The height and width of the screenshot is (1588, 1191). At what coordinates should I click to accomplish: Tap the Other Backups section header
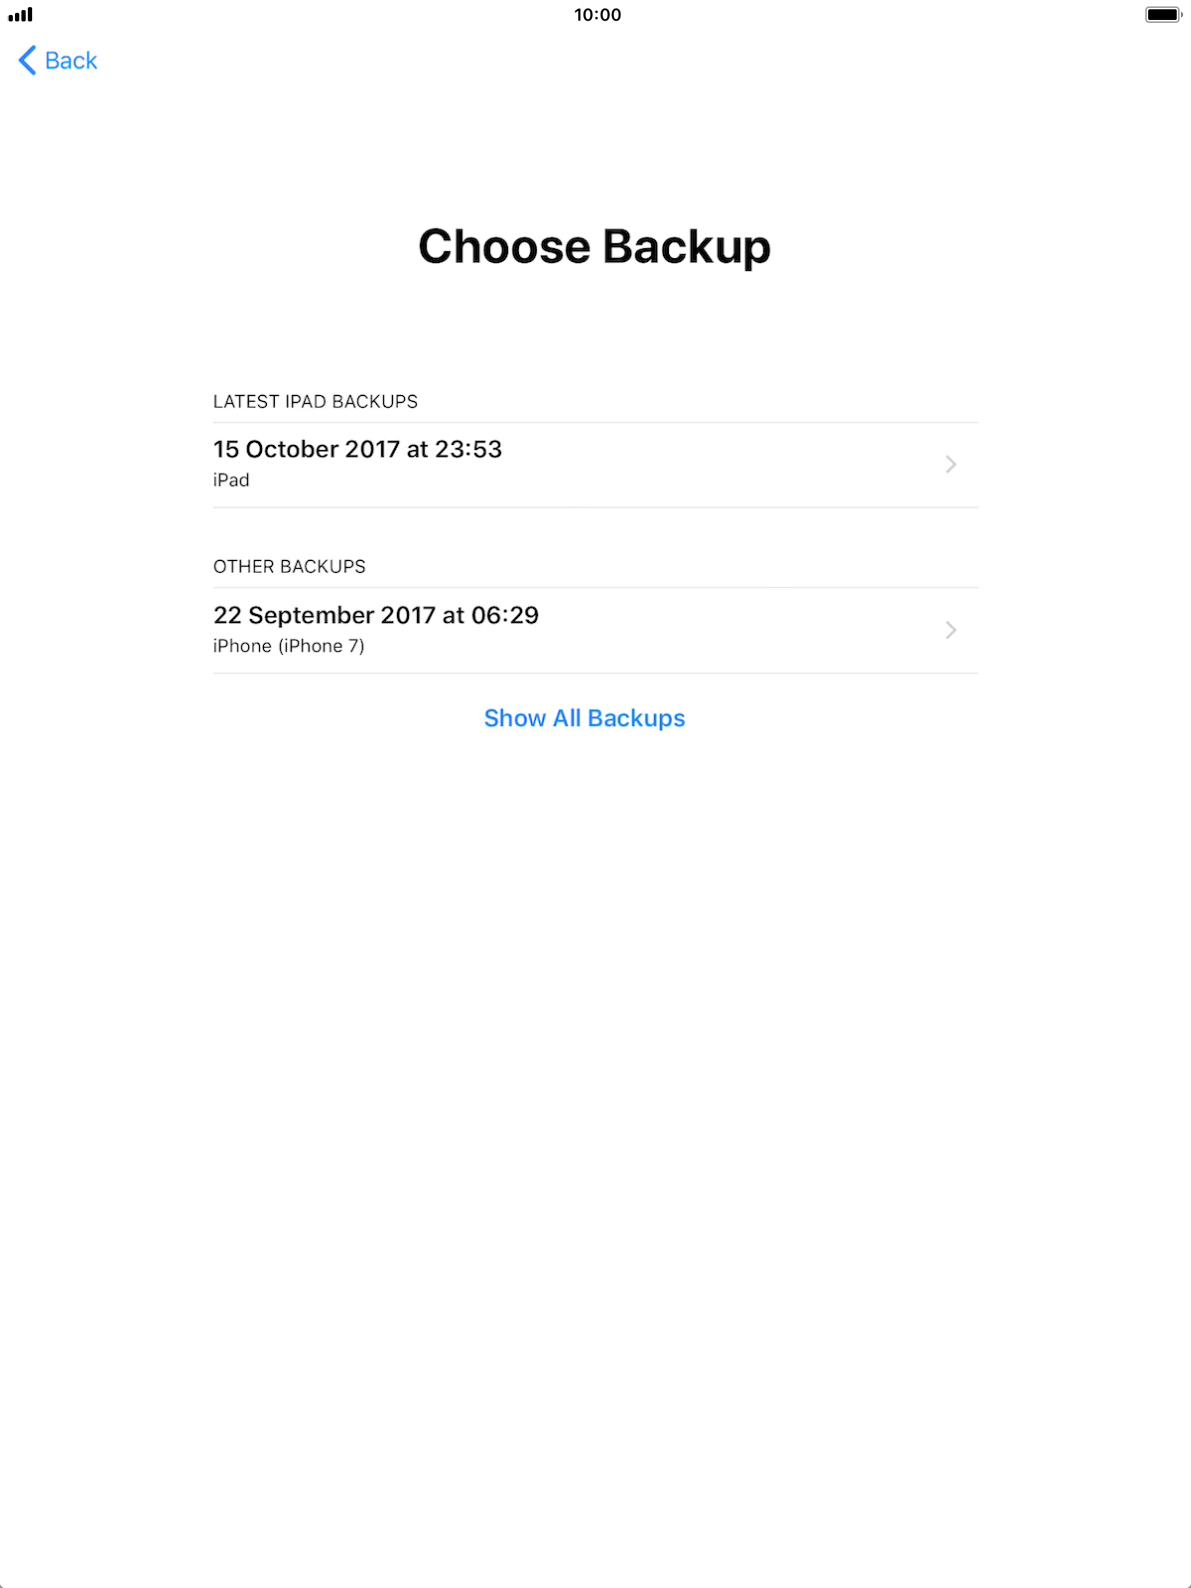[x=289, y=566]
